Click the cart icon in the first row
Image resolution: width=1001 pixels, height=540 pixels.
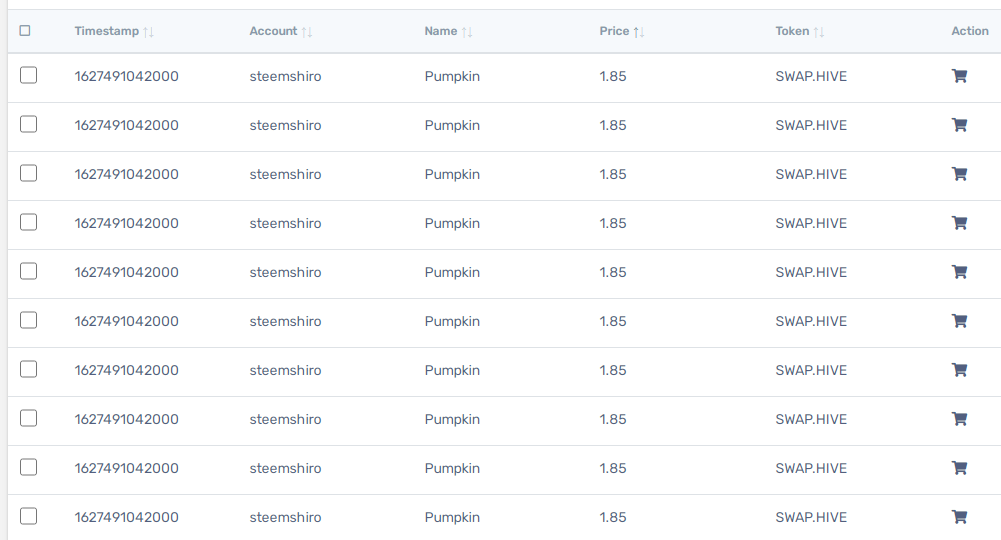click(x=959, y=76)
